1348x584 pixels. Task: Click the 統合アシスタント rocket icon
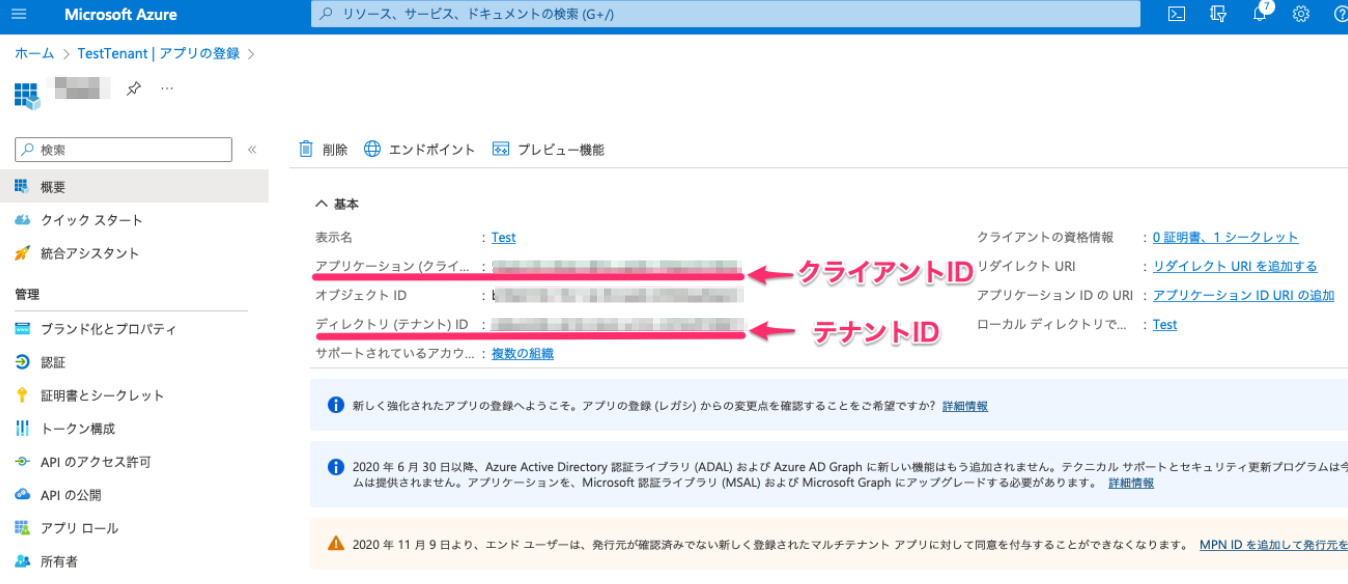click(x=22, y=253)
